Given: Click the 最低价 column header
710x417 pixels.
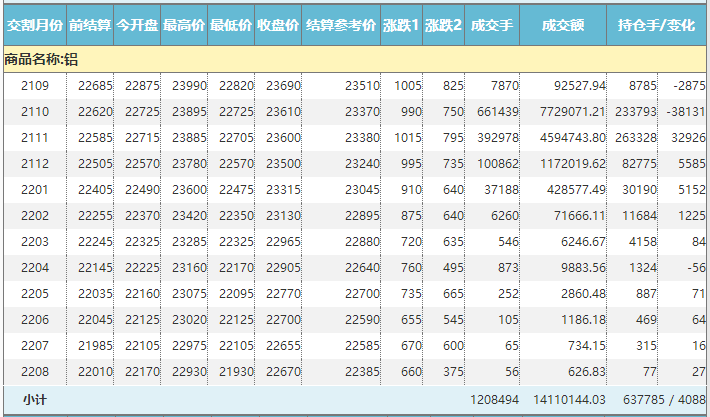Looking at the screenshot, I should pyautogui.click(x=230, y=25).
